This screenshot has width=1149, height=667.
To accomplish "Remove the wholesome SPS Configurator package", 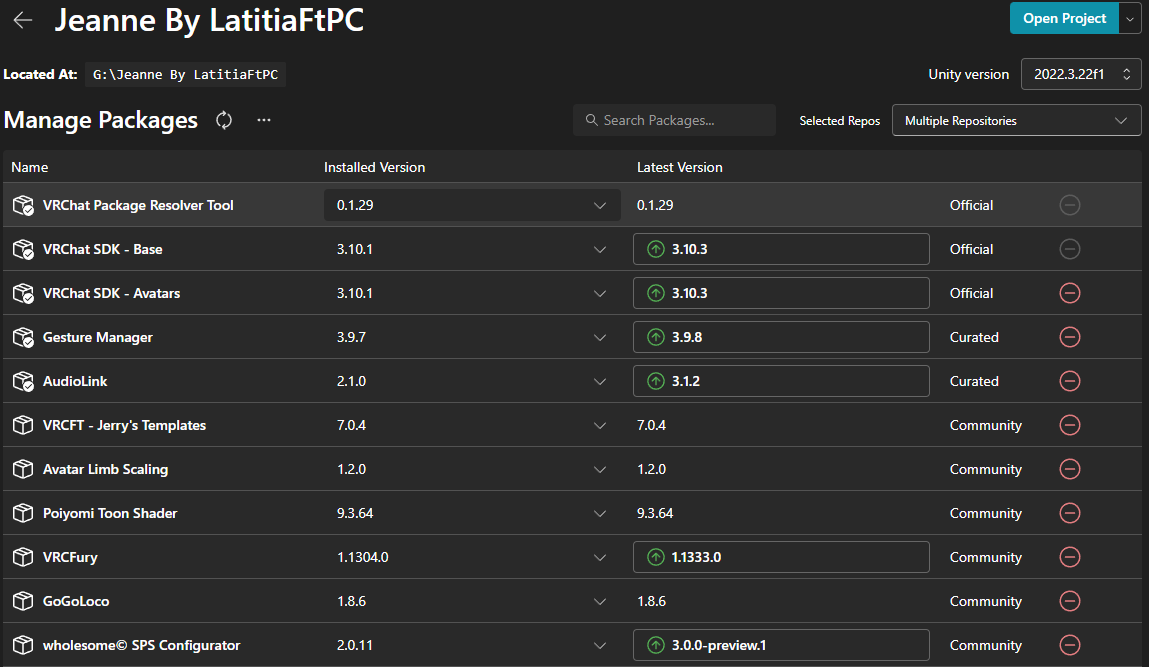I will (1070, 645).
